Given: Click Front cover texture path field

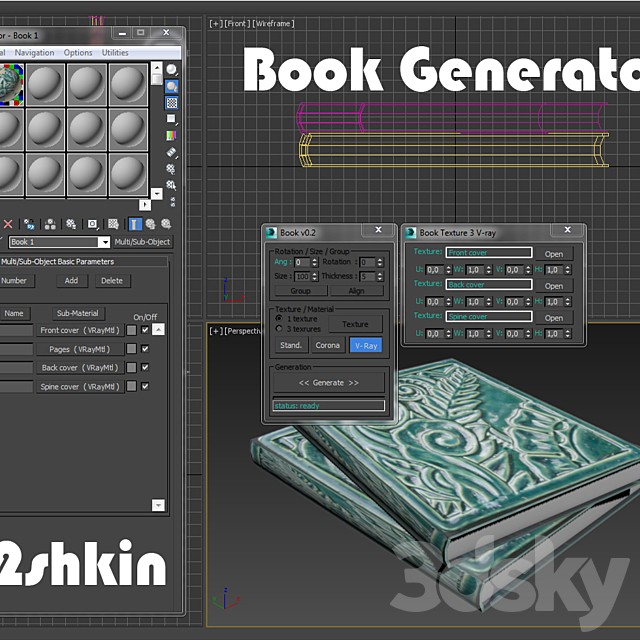Looking at the screenshot, I should point(489,253).
